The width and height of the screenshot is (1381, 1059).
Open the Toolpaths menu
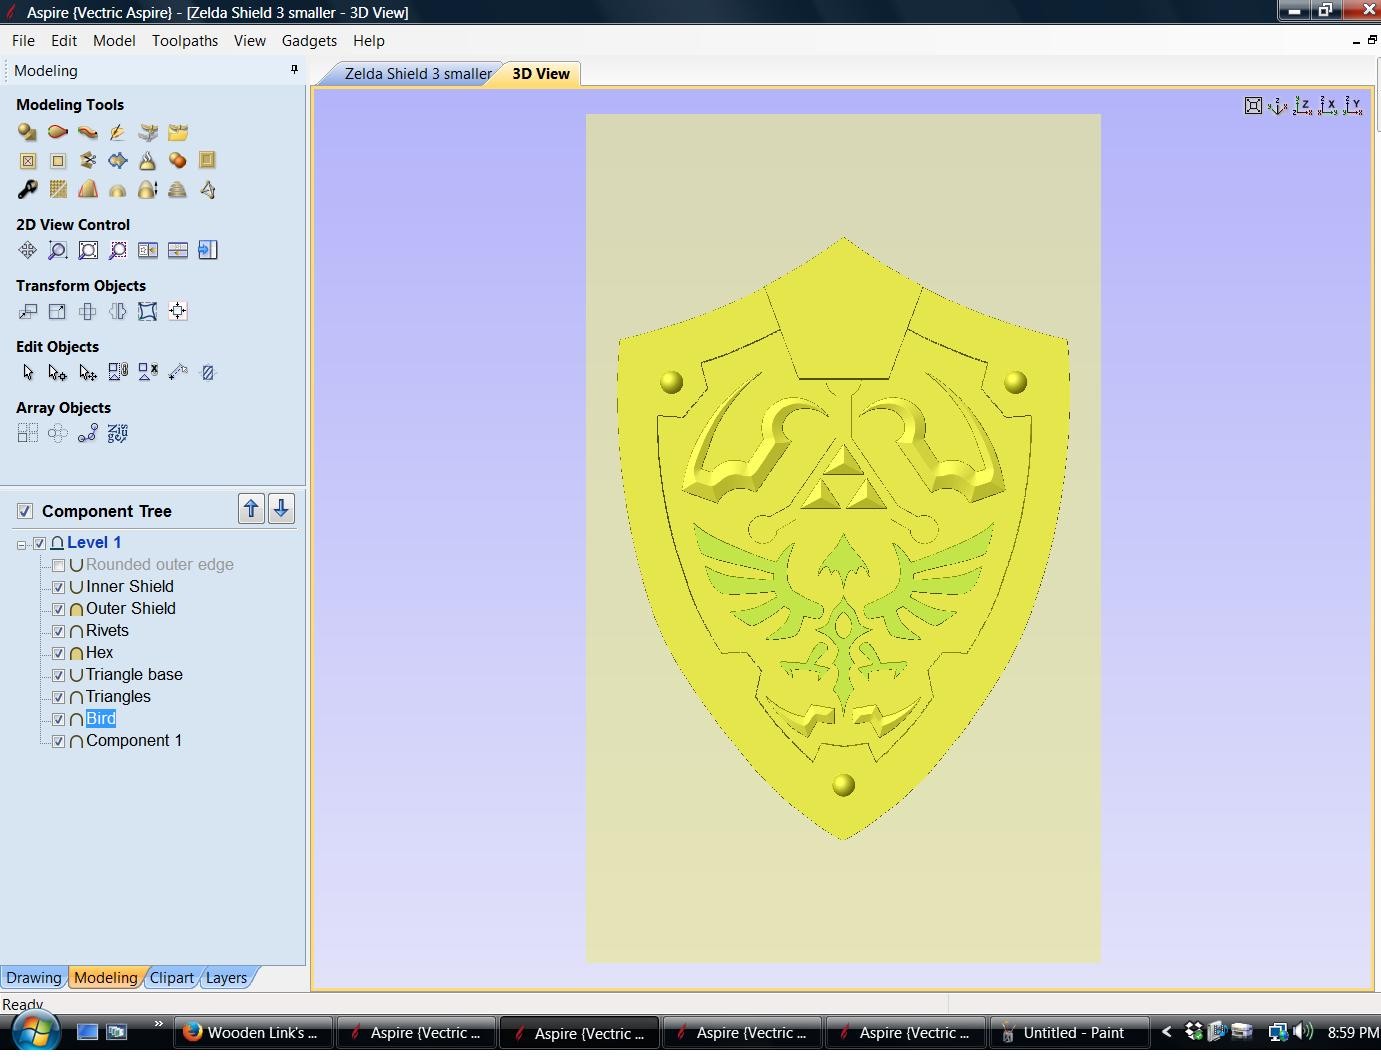[185, 41]
